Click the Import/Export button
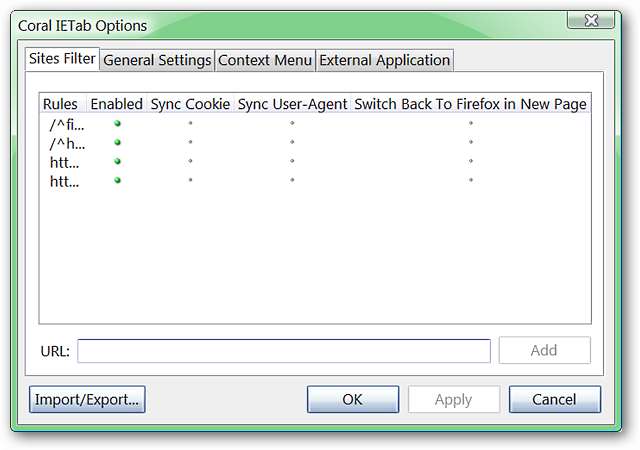The image size is (640, 450). [87, 399]
